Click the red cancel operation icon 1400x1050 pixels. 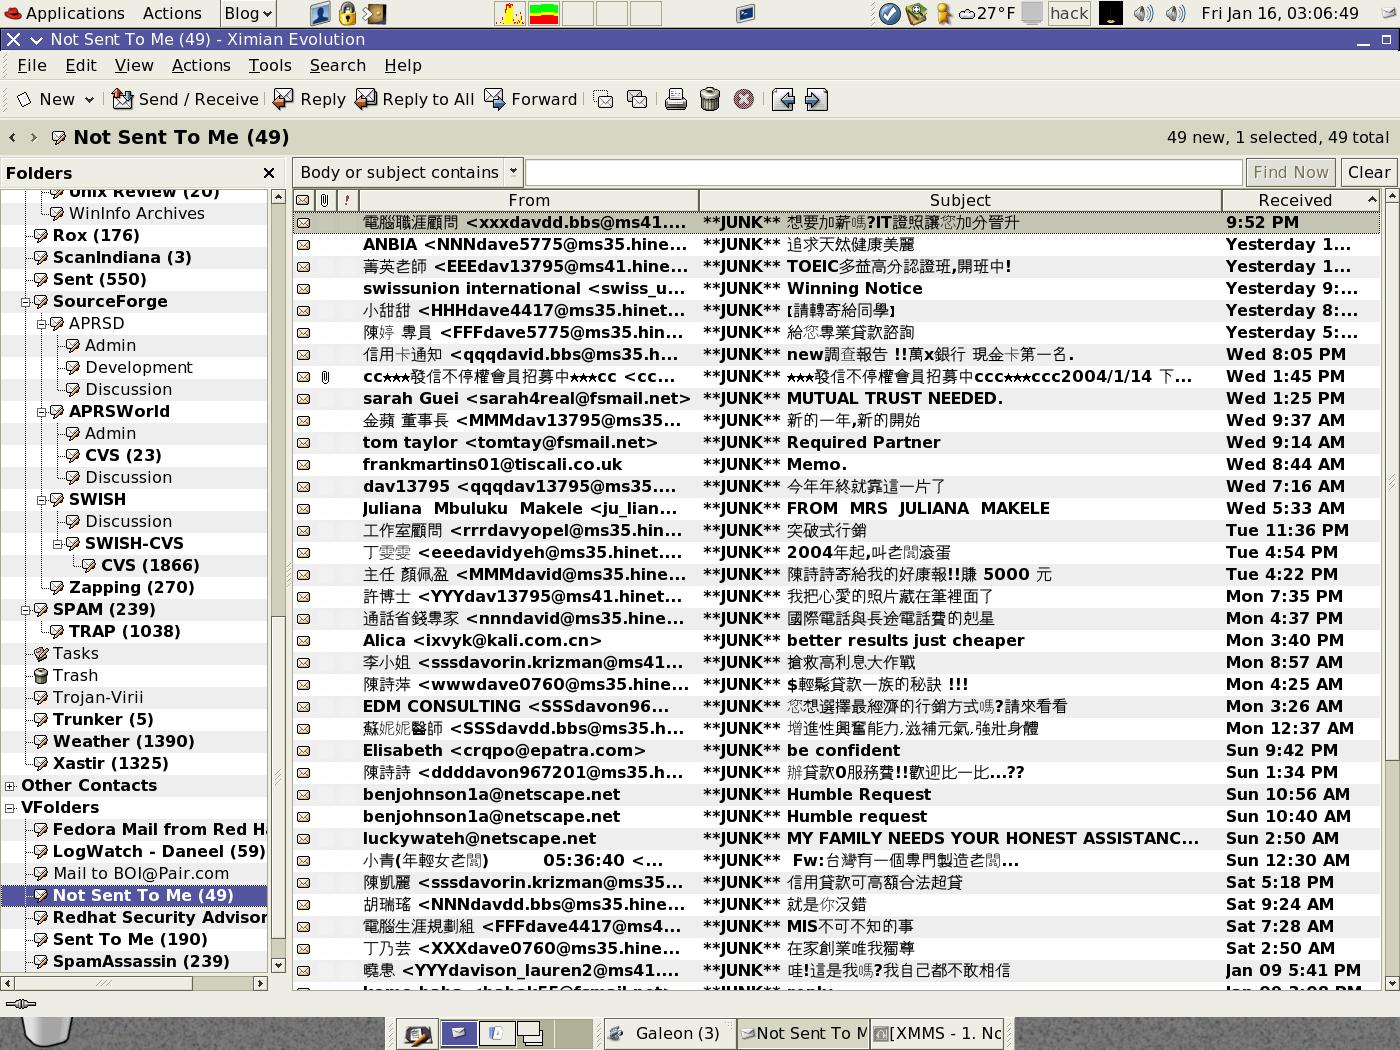(x=744, y=99)
